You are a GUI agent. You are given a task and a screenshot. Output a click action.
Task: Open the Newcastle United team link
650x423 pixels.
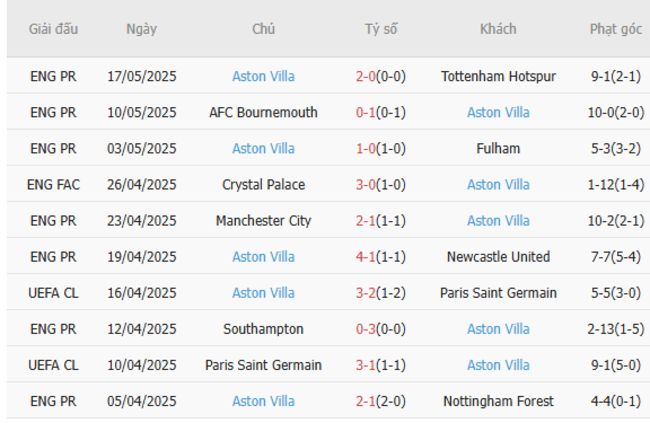[498, 256]
